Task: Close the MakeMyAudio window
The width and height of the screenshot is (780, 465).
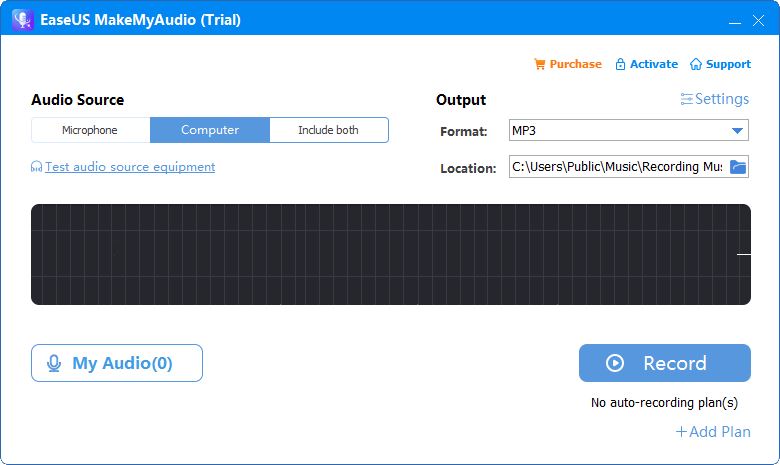Action: click(759, 20)
